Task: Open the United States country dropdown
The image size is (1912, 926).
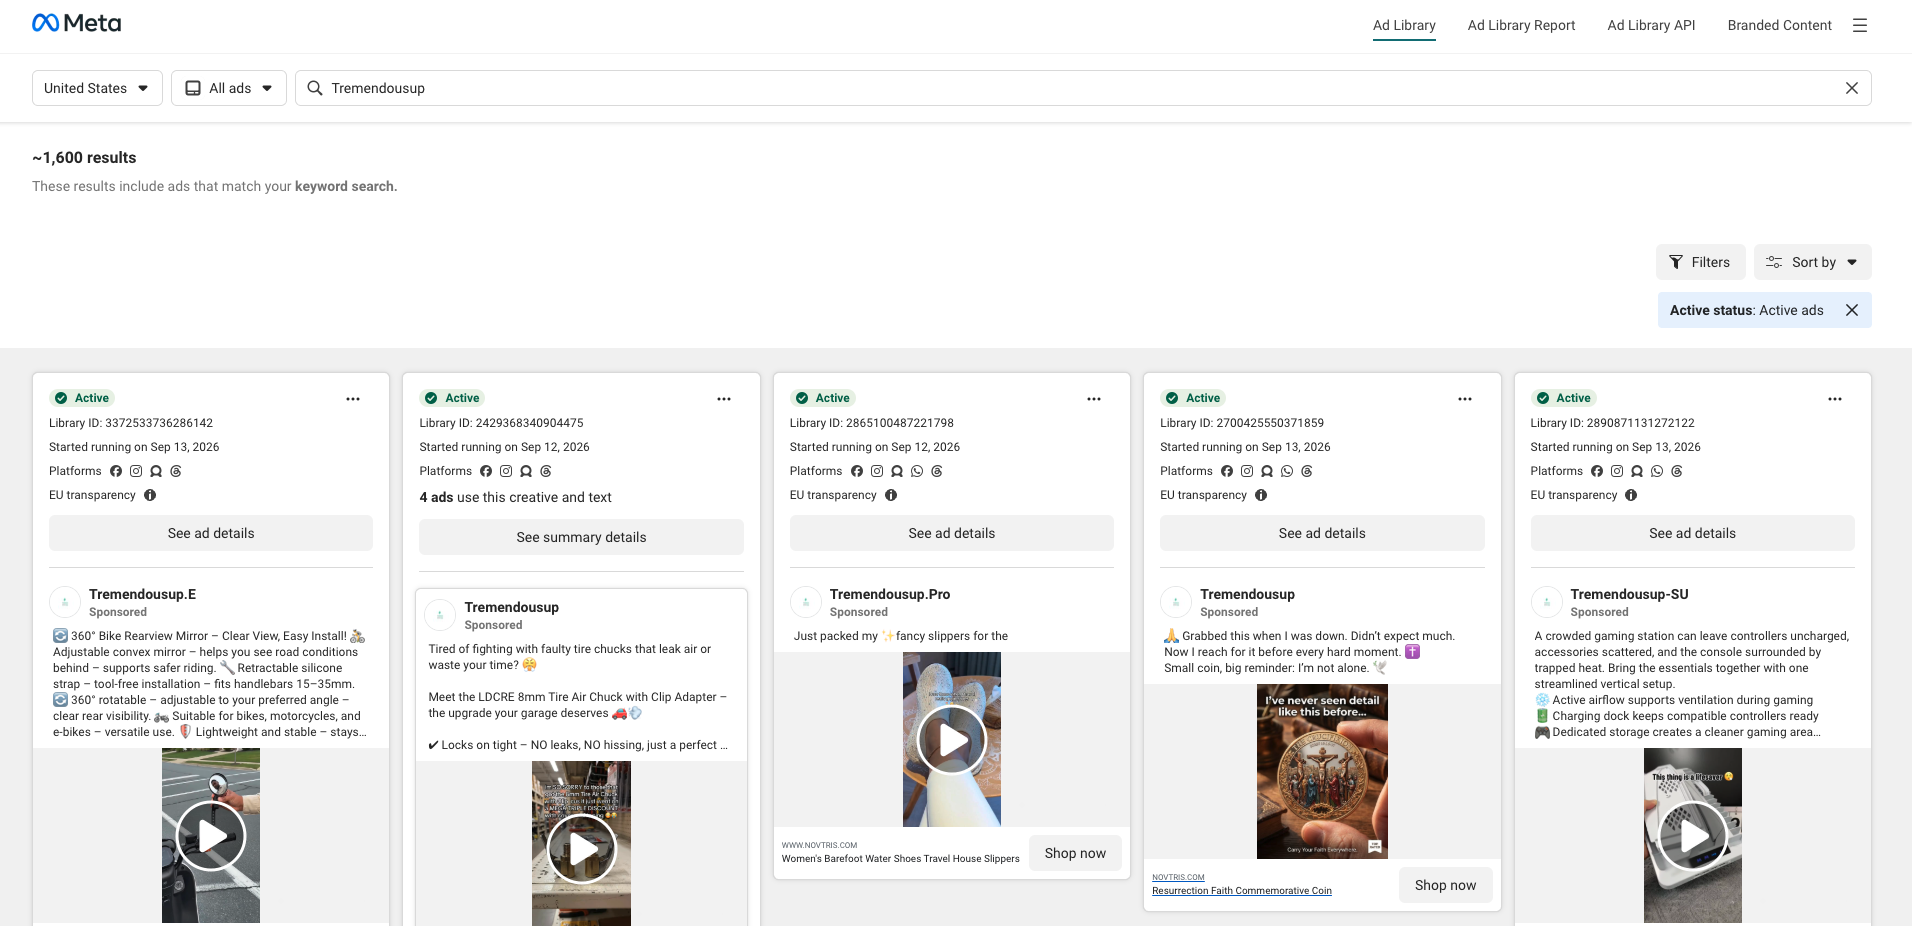Action: pos(97,88)
